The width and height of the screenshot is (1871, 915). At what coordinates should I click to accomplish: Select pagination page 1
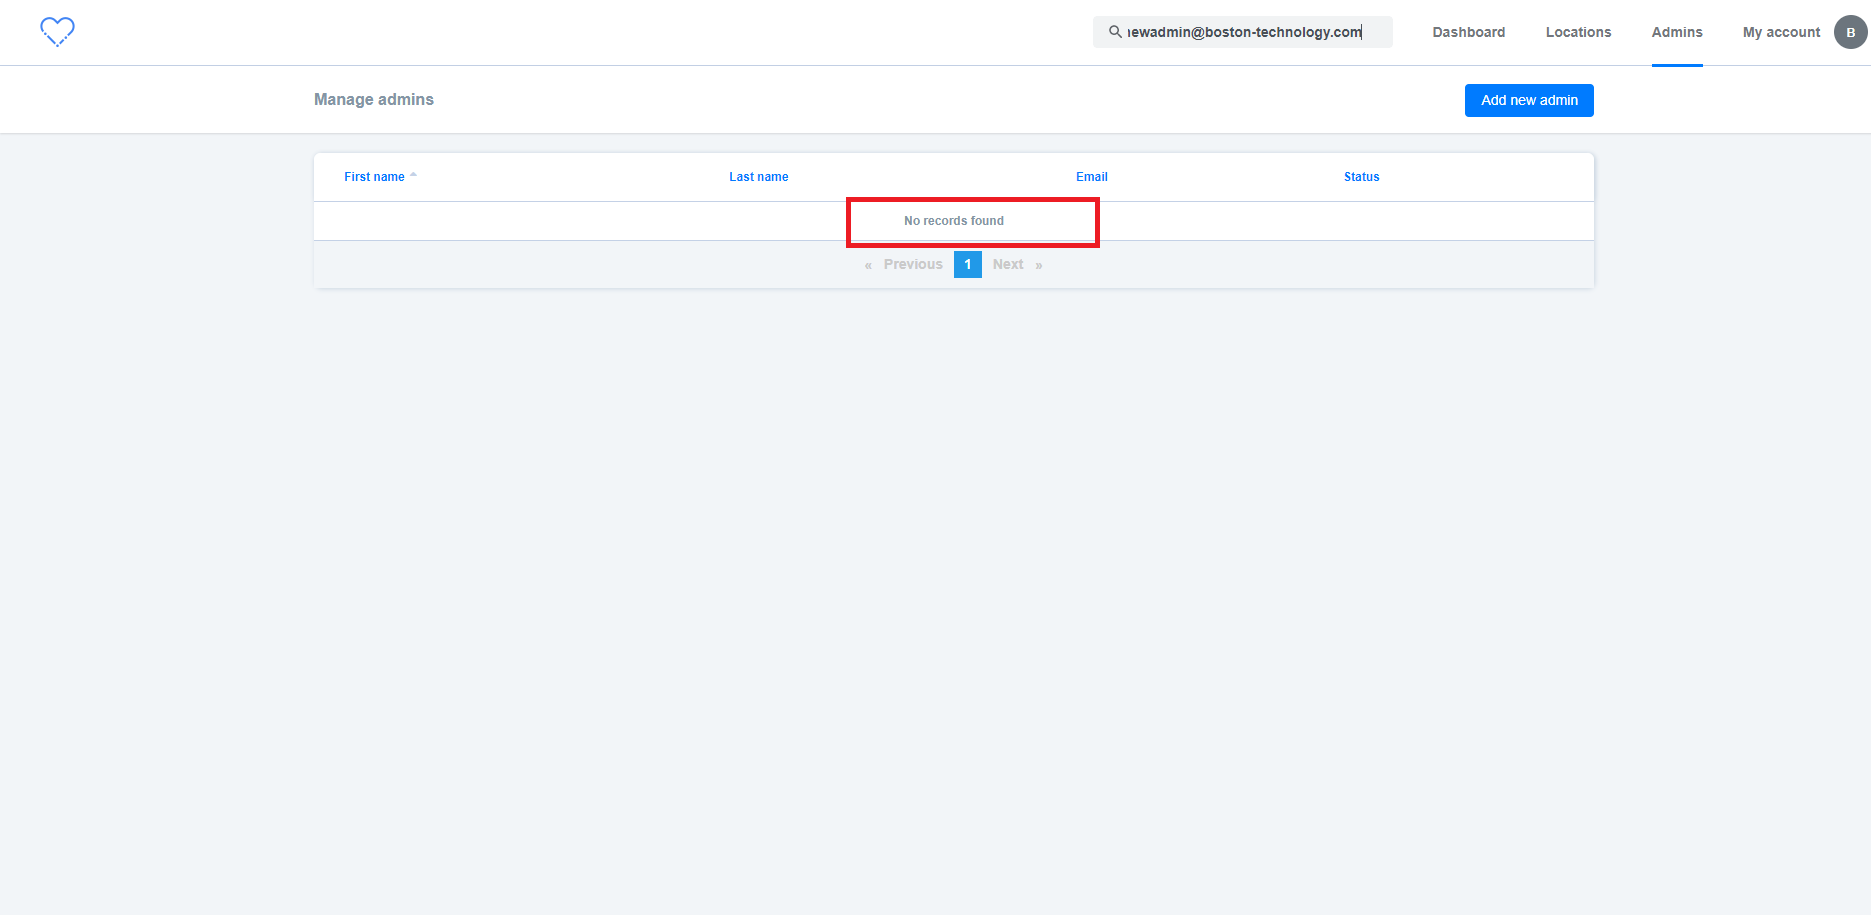967,264
